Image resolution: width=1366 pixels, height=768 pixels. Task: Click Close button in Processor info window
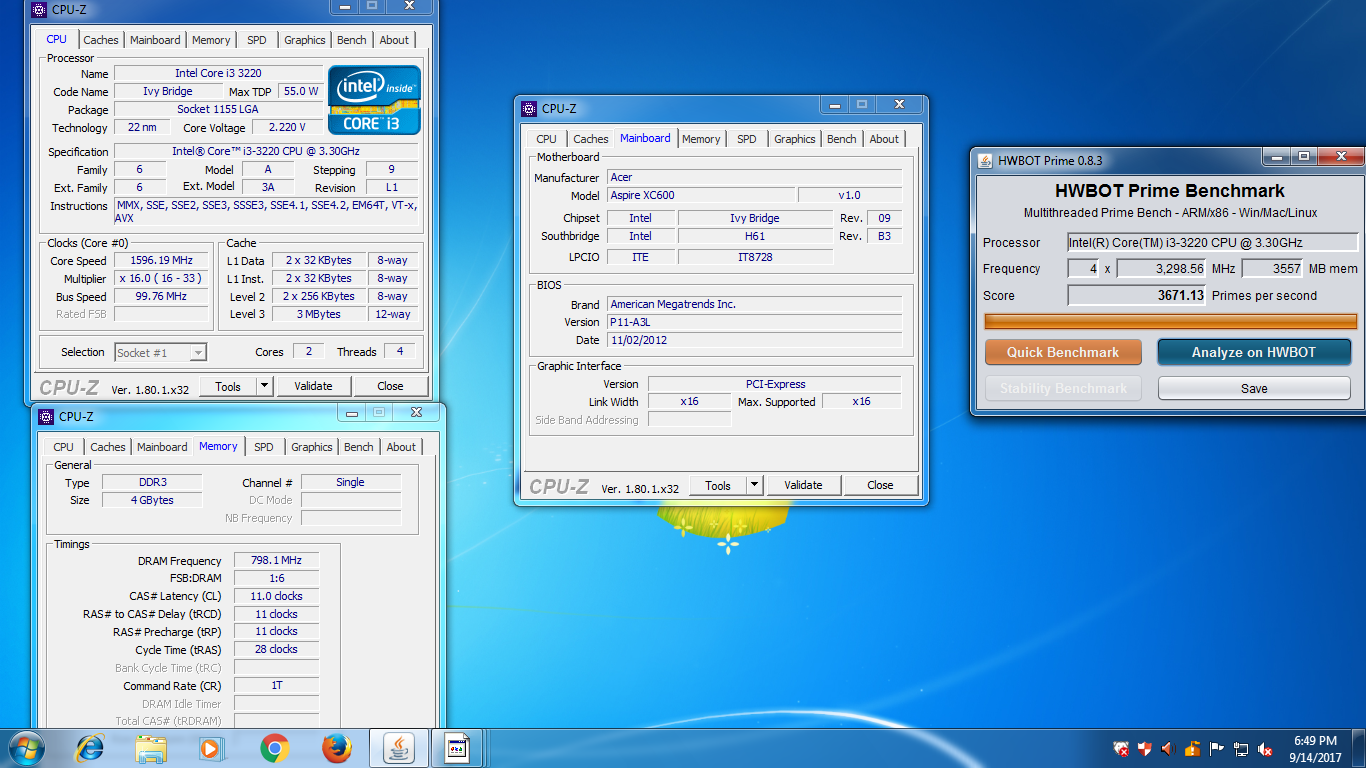tap(390, 386)
